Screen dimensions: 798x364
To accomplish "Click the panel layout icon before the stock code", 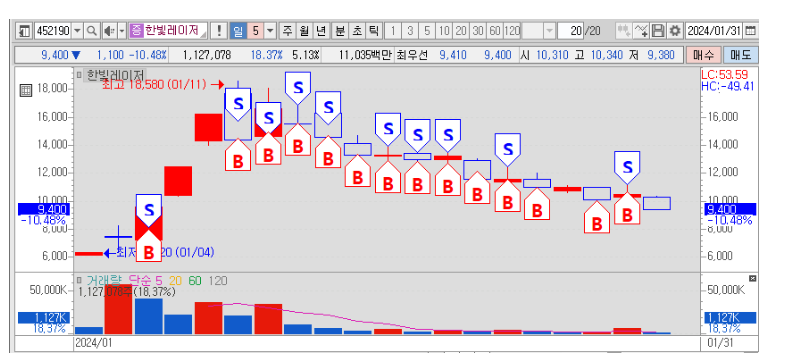I will [x=24, y=31].
